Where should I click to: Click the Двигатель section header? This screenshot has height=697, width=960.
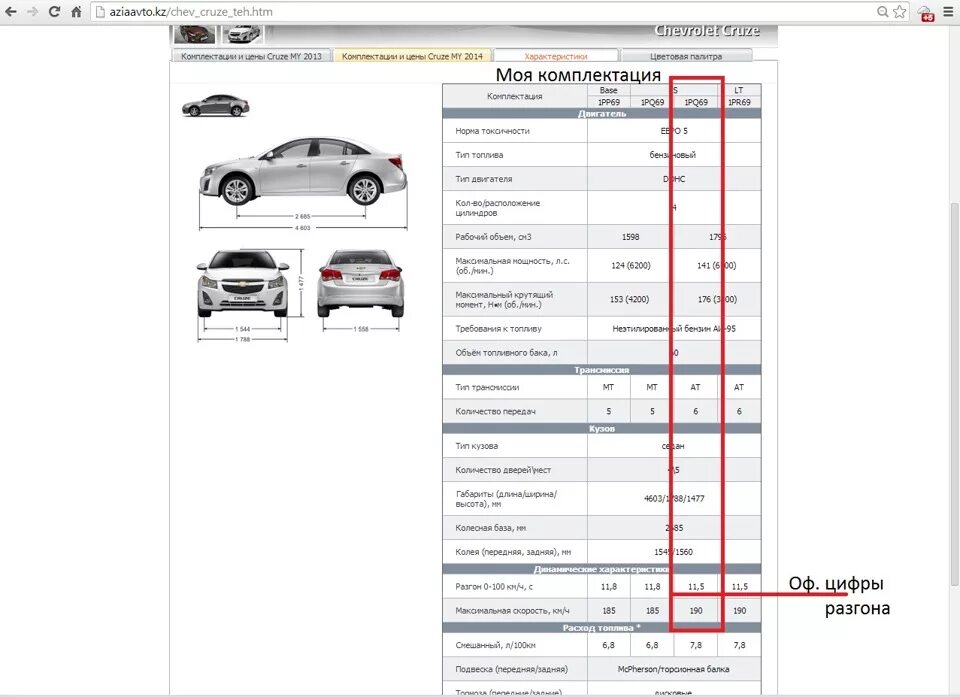pos(602,113)
